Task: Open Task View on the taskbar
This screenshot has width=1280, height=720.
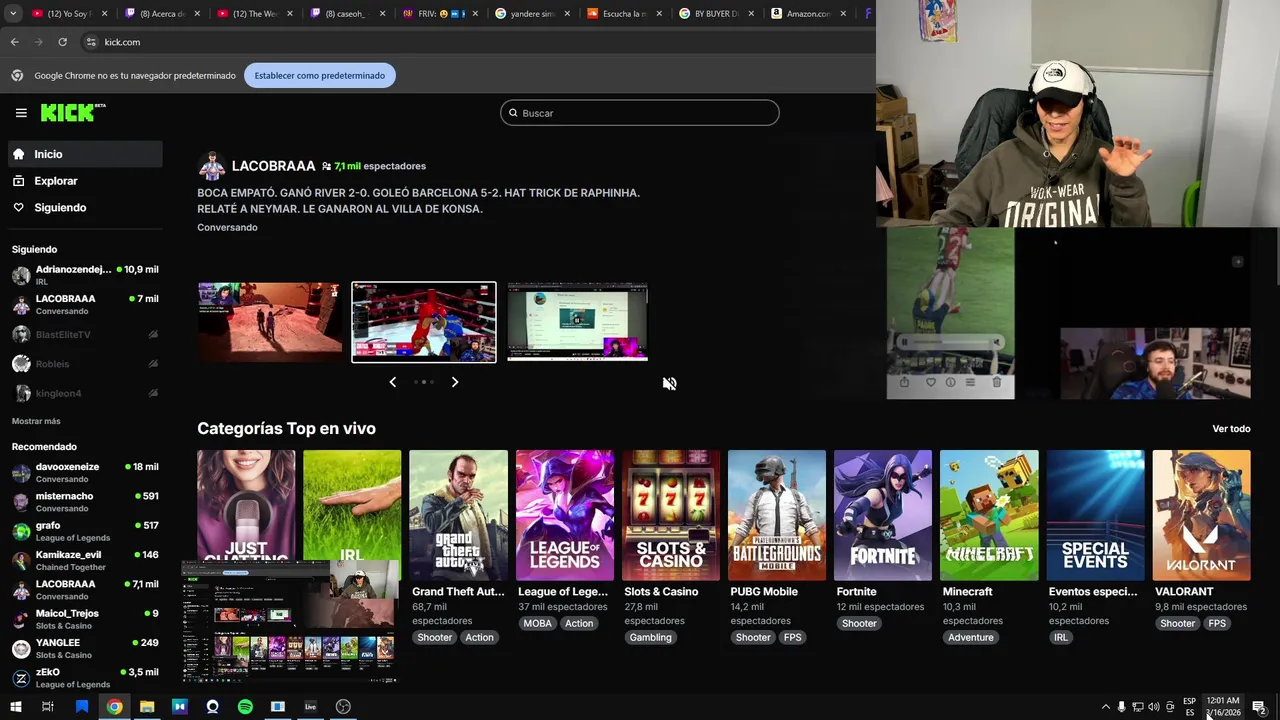Action: point(47,707)
